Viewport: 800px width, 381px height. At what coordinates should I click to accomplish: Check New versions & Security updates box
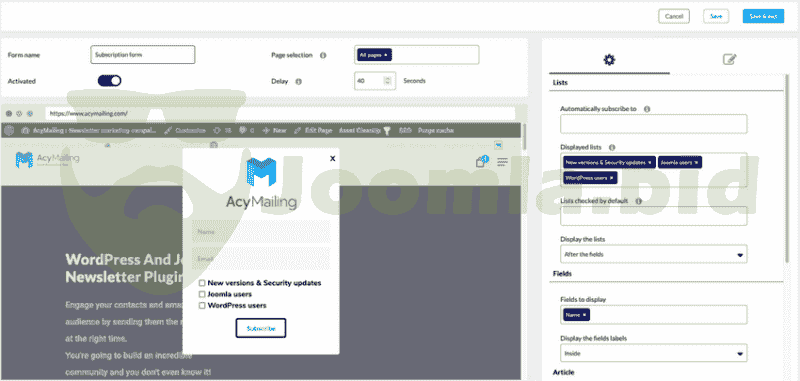coord(203,283)
